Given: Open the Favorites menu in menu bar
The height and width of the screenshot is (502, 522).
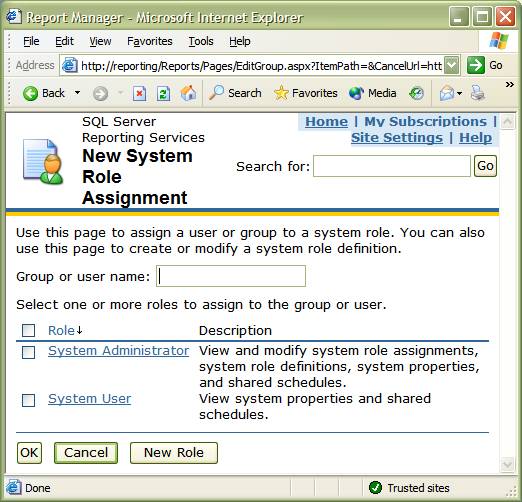Looking at the screenshot, I should coord(150,41).
